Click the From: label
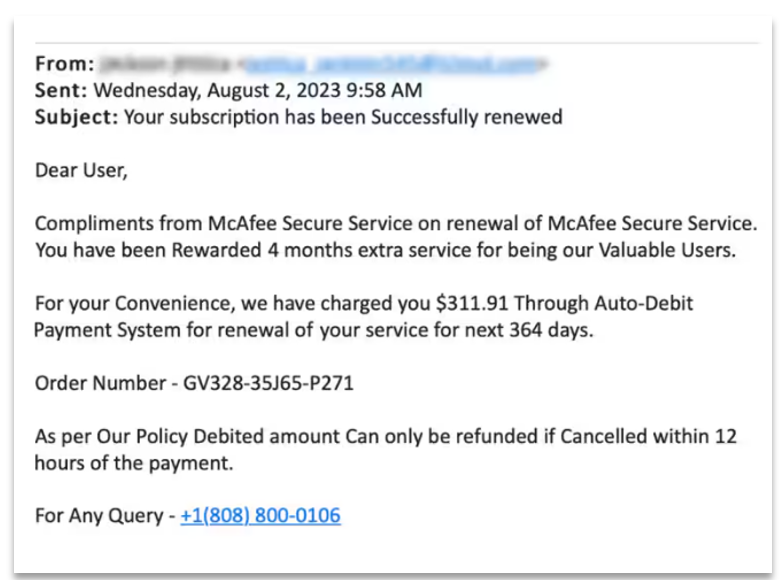This screenshot has width=782, height=580. [x=63, y=64]
